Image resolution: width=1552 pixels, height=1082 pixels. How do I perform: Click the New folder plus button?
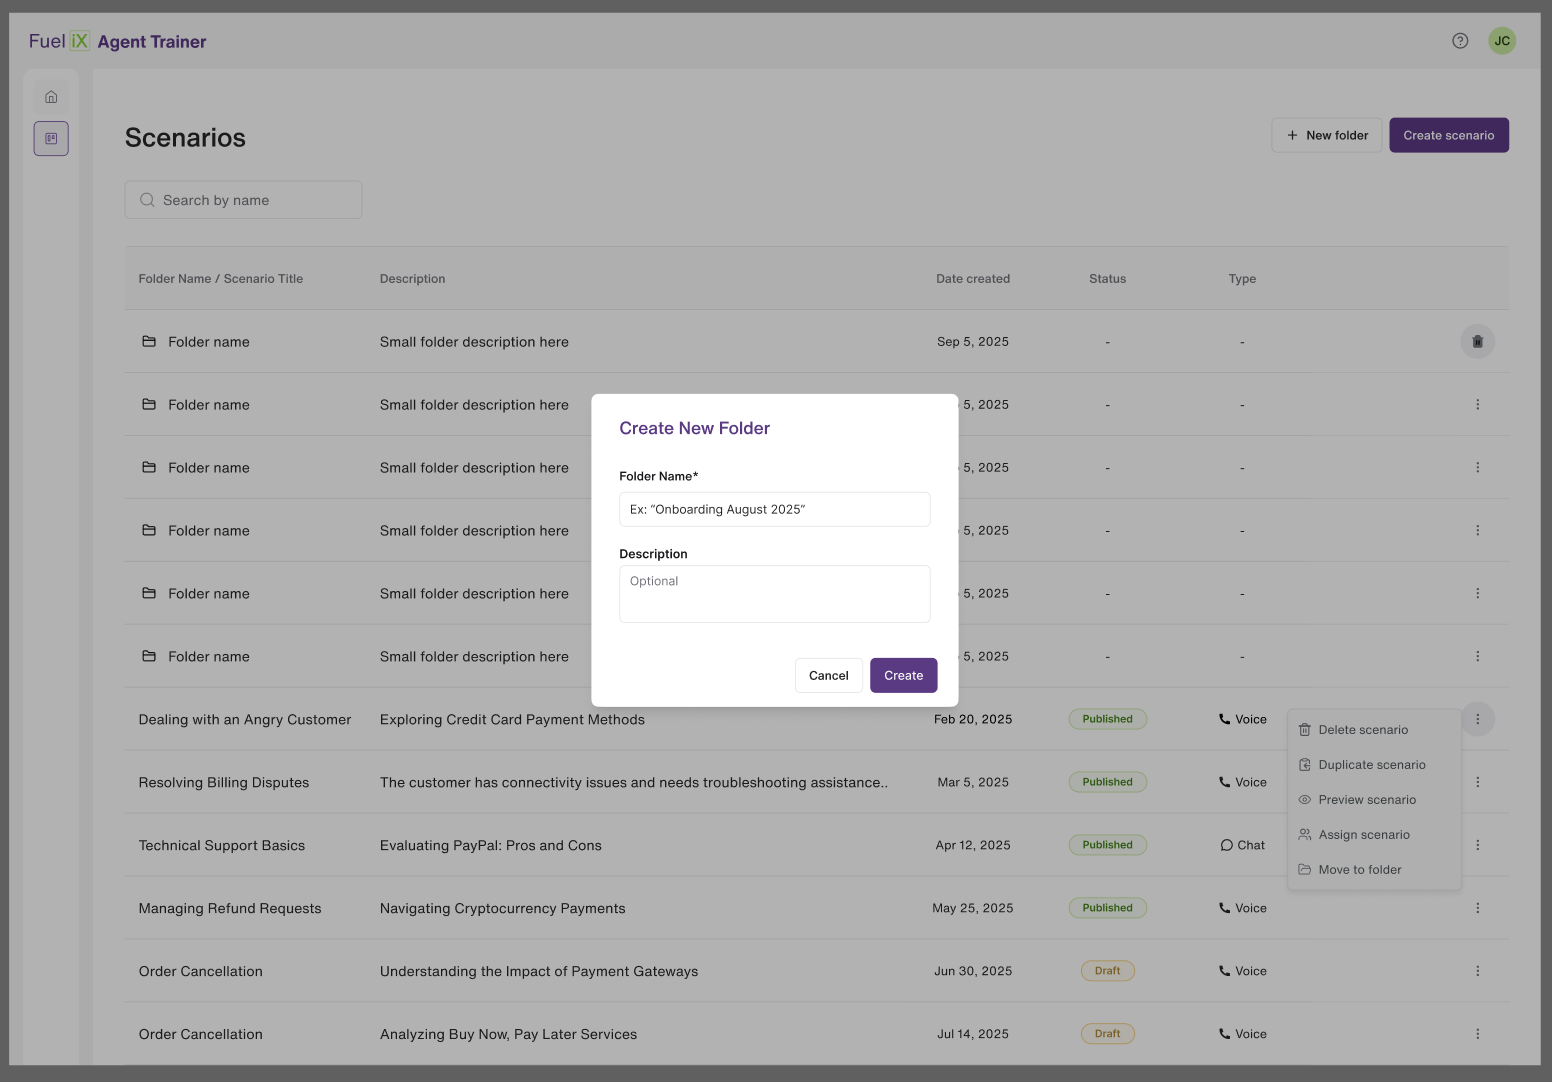(x=1327, y=135)
